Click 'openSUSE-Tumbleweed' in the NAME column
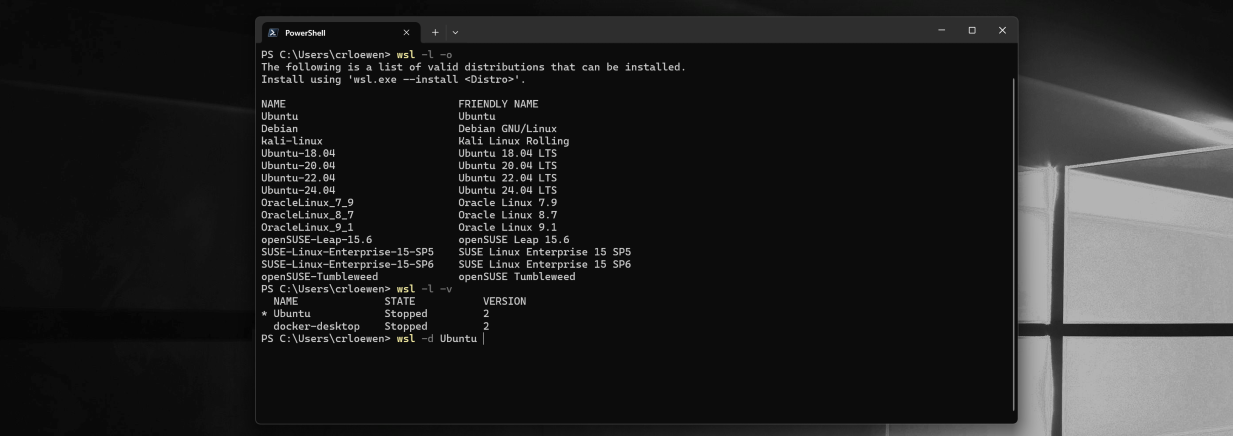Screen dimensions: 1233x436 pos(319,277)
